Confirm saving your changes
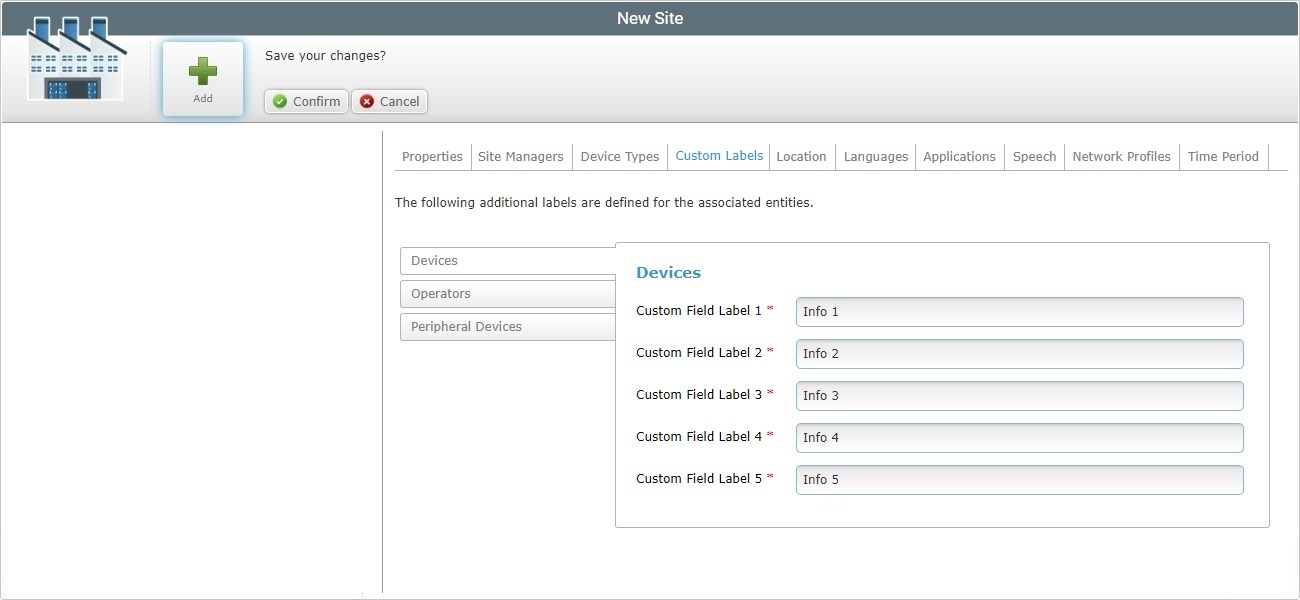Screen dimensions: 1300x600 pyautogui.click(x=305, y=101)
